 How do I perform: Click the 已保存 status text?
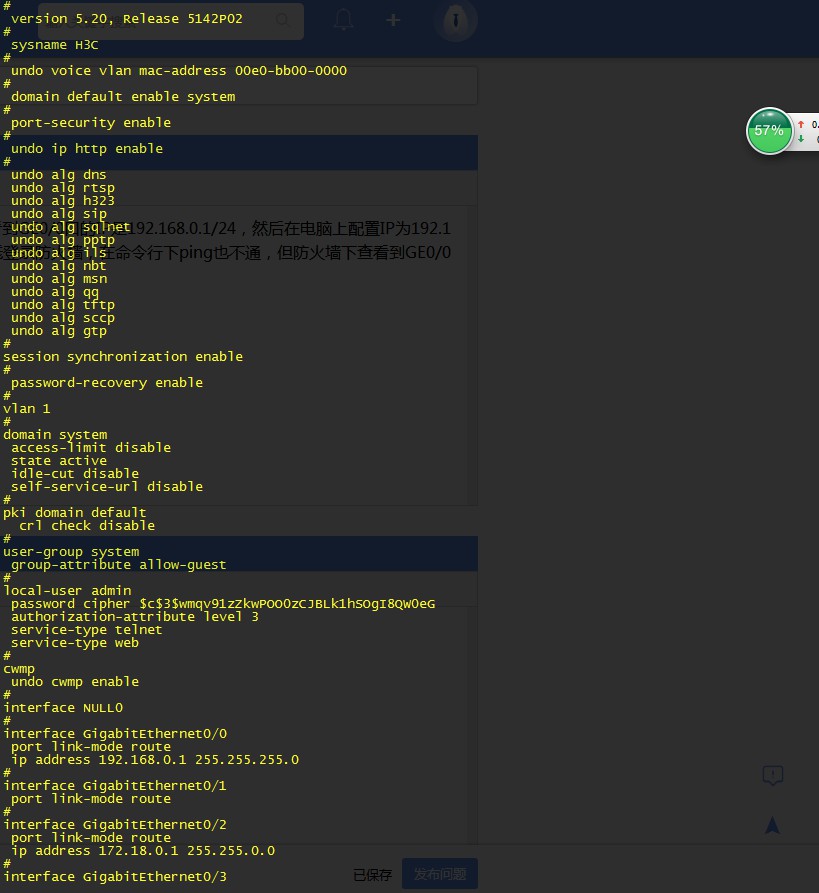point(372,875)
